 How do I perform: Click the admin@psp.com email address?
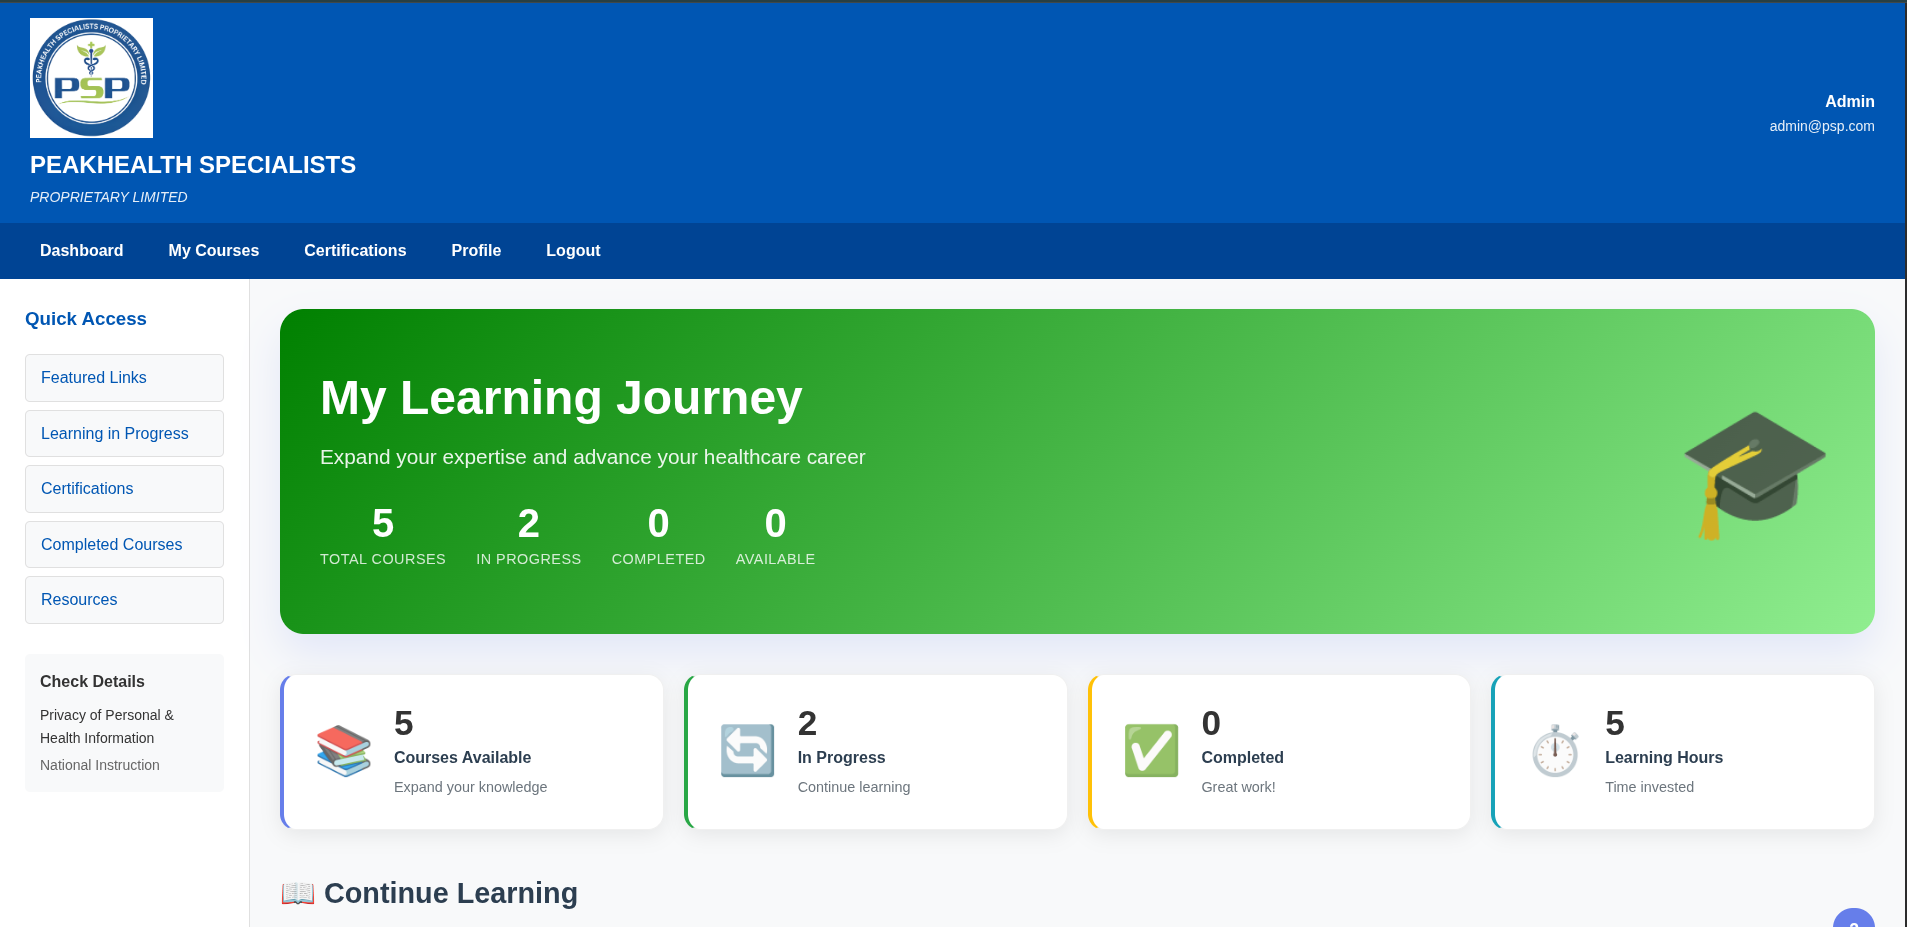(x=1821, y=126)
